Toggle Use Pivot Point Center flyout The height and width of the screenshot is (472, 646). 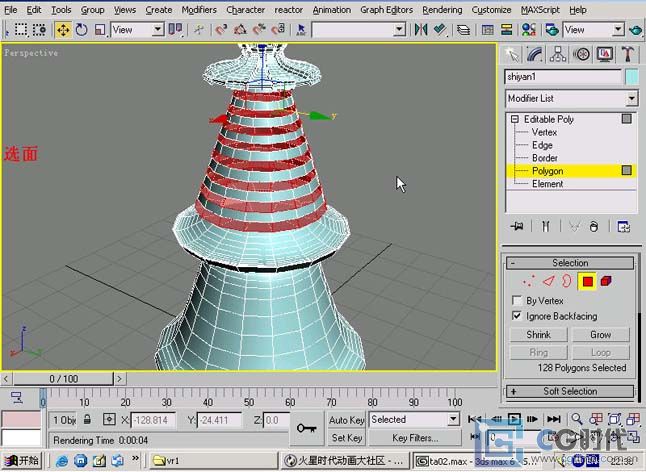pyautogui.click(x=176, y=30)
